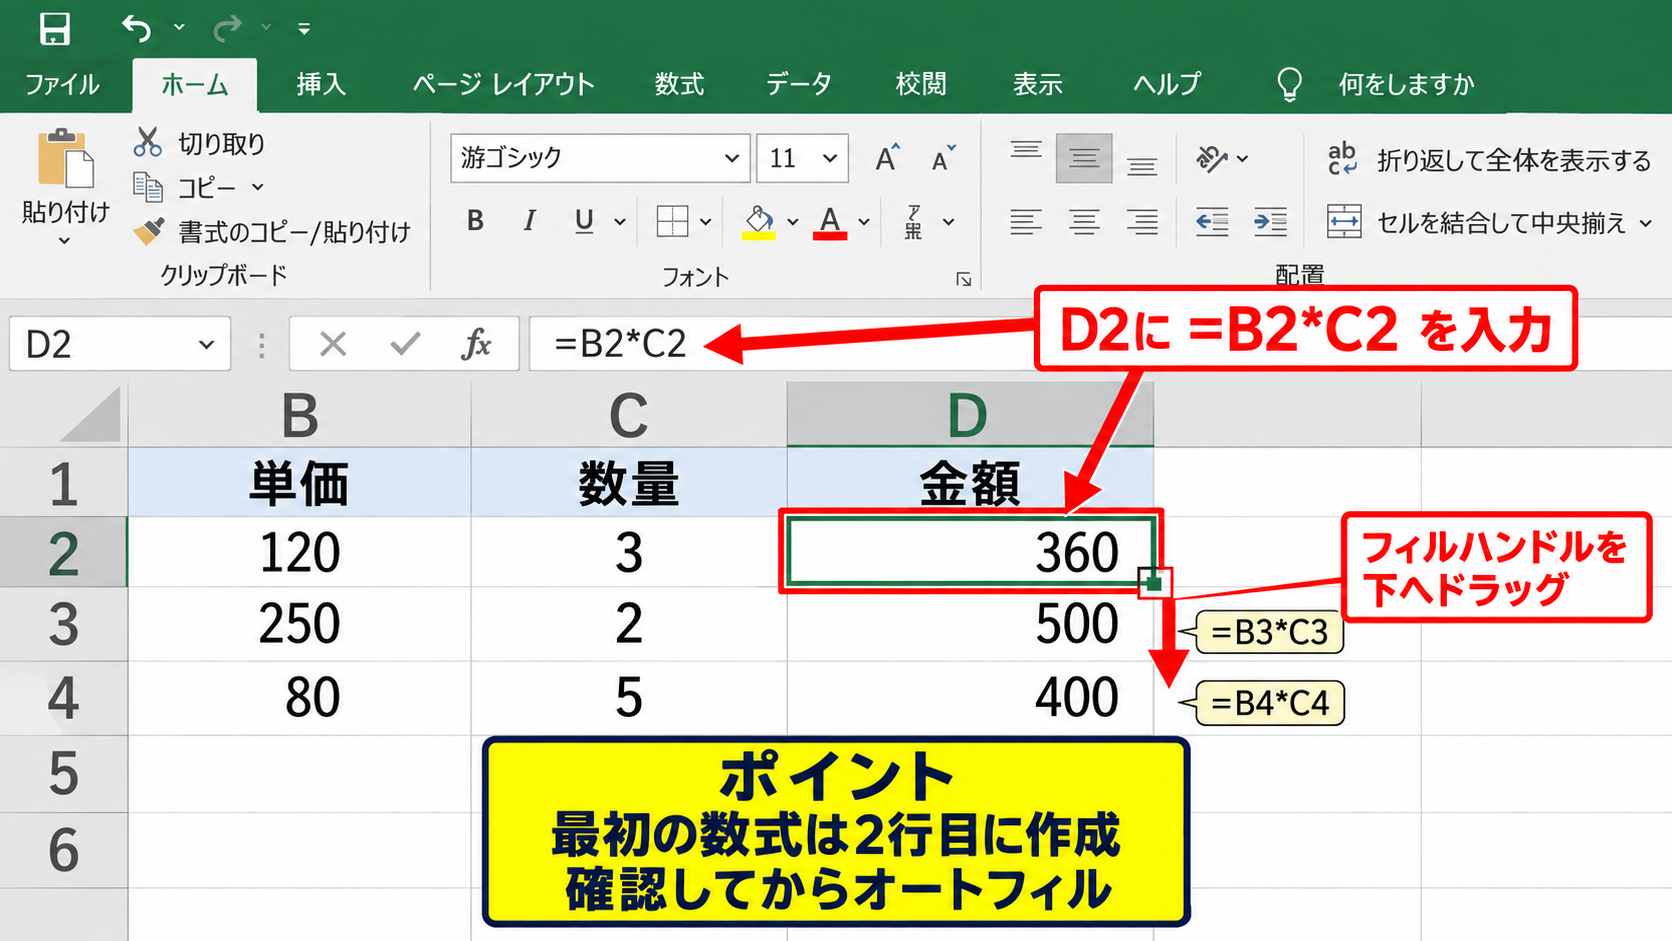The height and width of the screenshot is (941, 1672).
Task: Open Customize Quick Access Toolbar menu
Action: [x=303, y=29]
